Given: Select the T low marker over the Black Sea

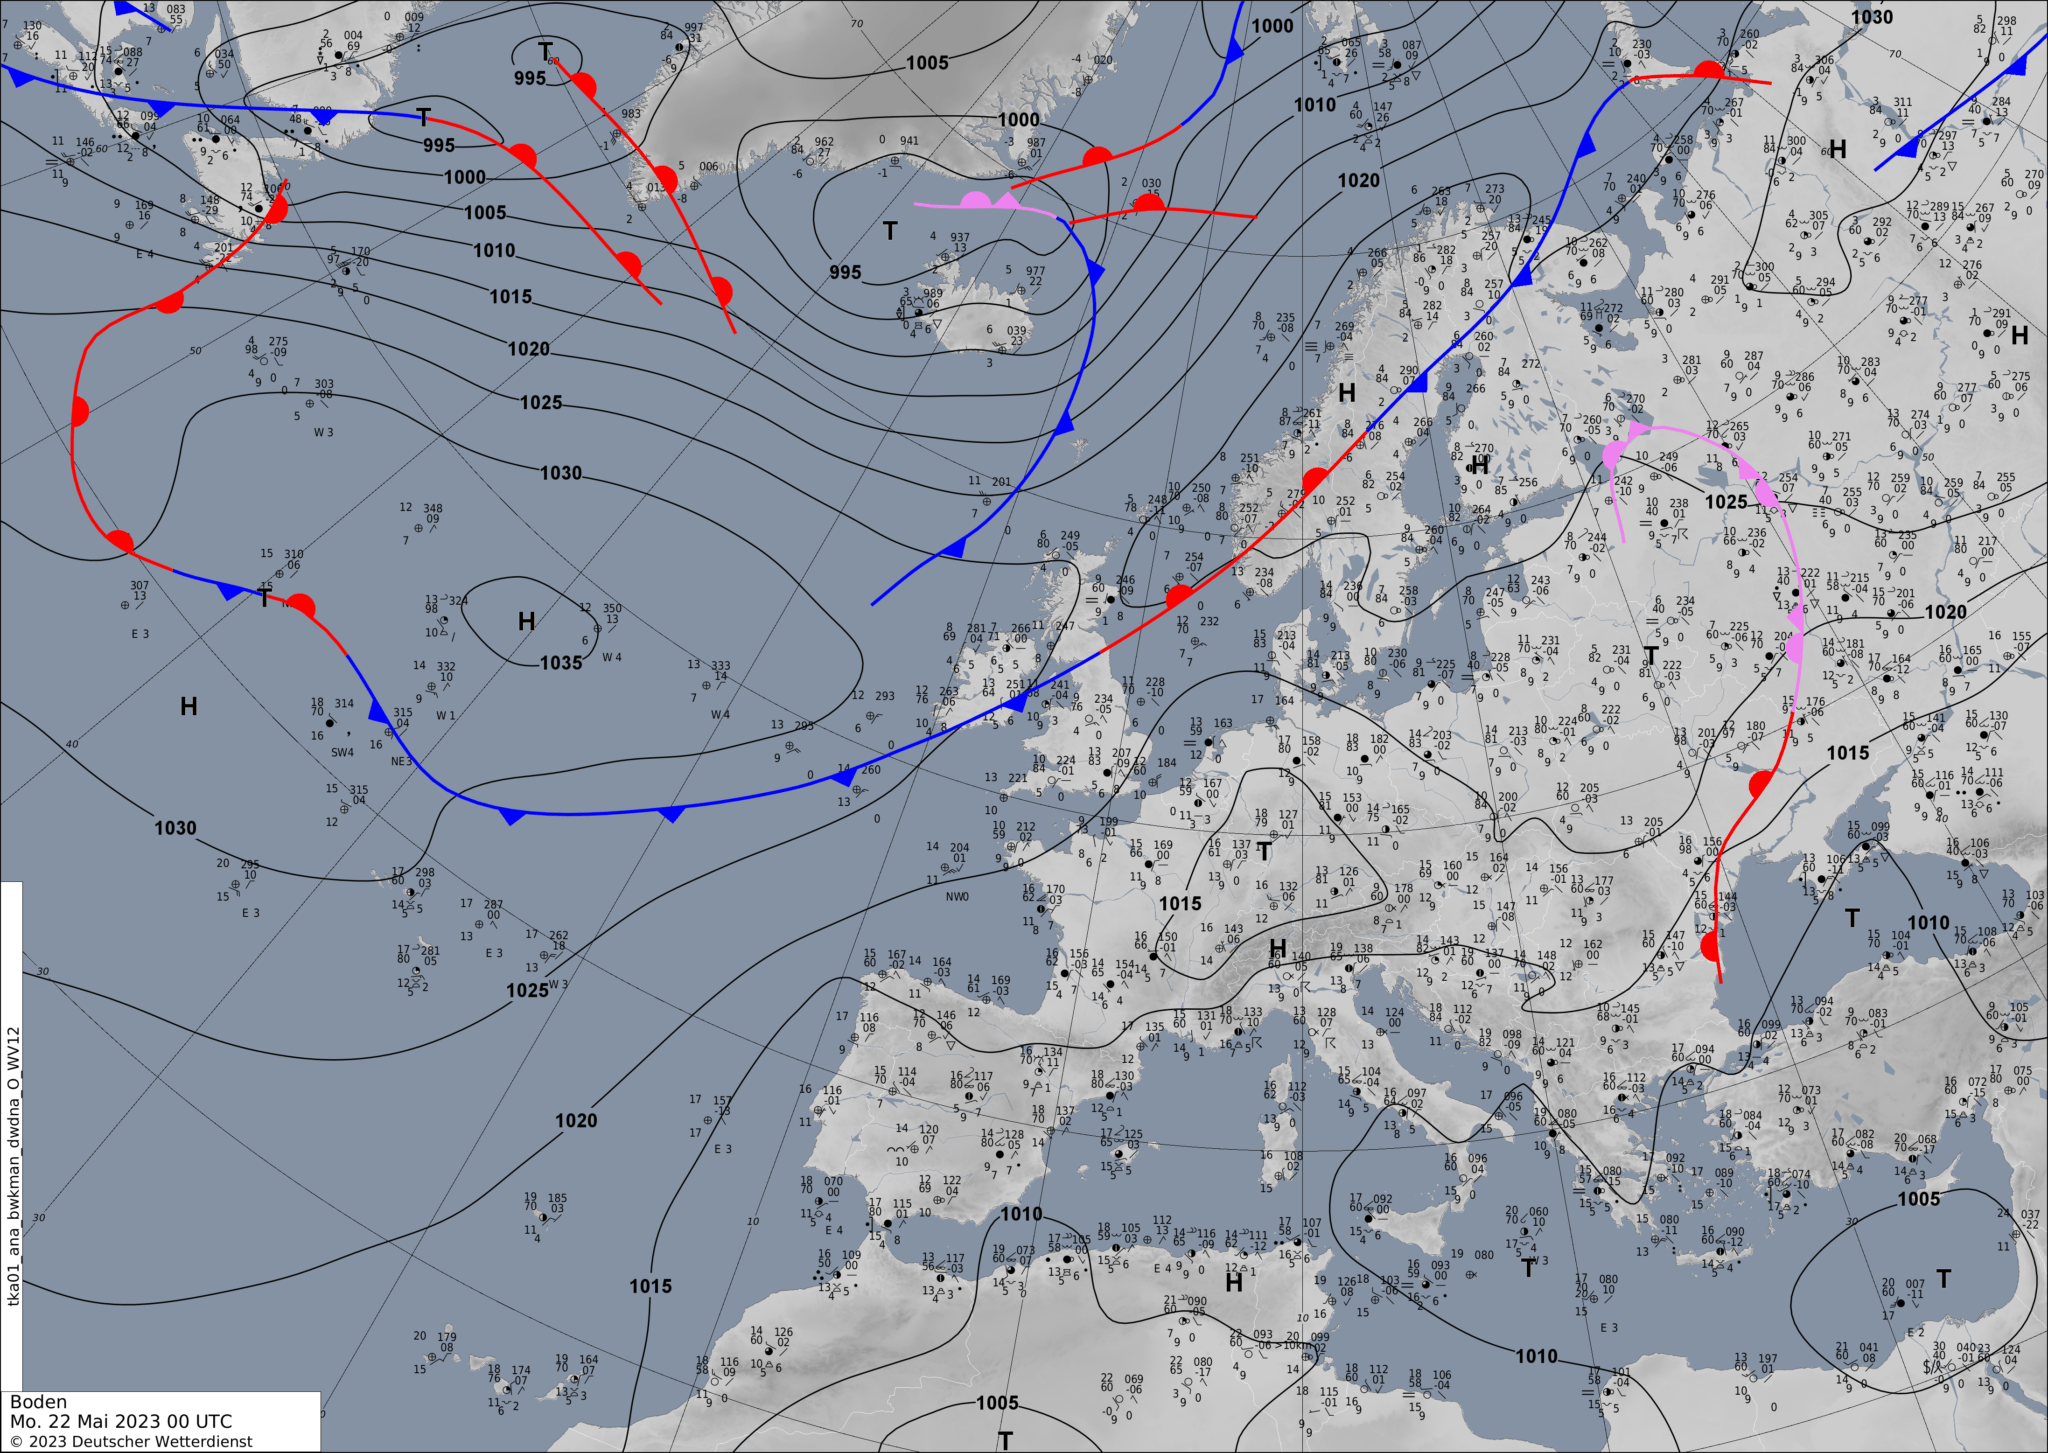Looking at the screenshot, I should 1852,918.
